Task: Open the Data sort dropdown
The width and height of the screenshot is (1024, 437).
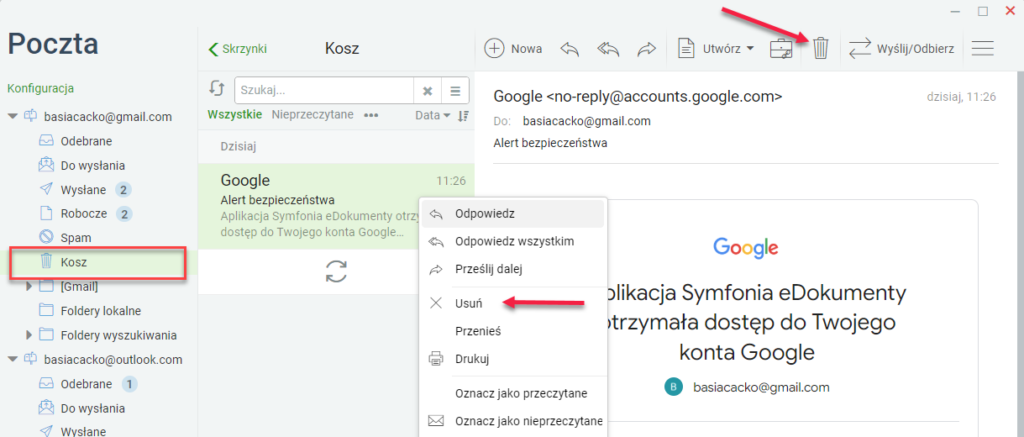Action: point(433,115)
